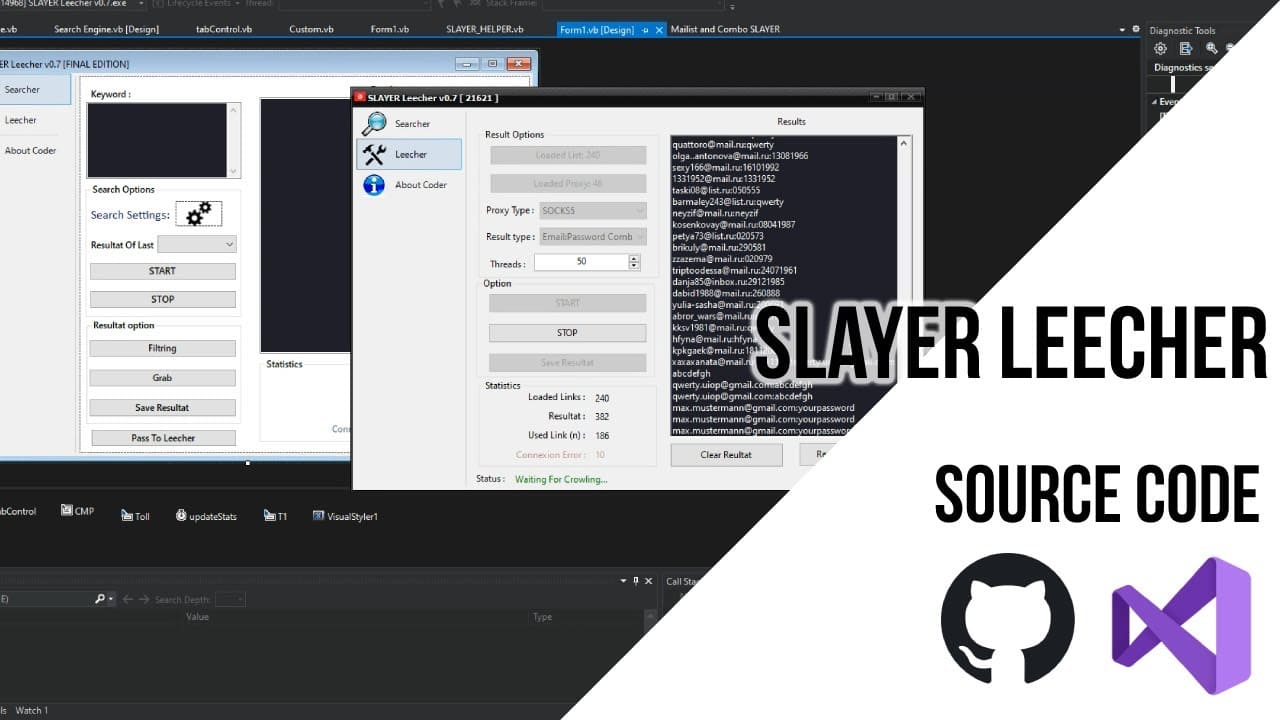The height and width of the screenshot is (720, 1280).
Task: Increase Threads value with the up arrow
Action: (x=634, y=258)
